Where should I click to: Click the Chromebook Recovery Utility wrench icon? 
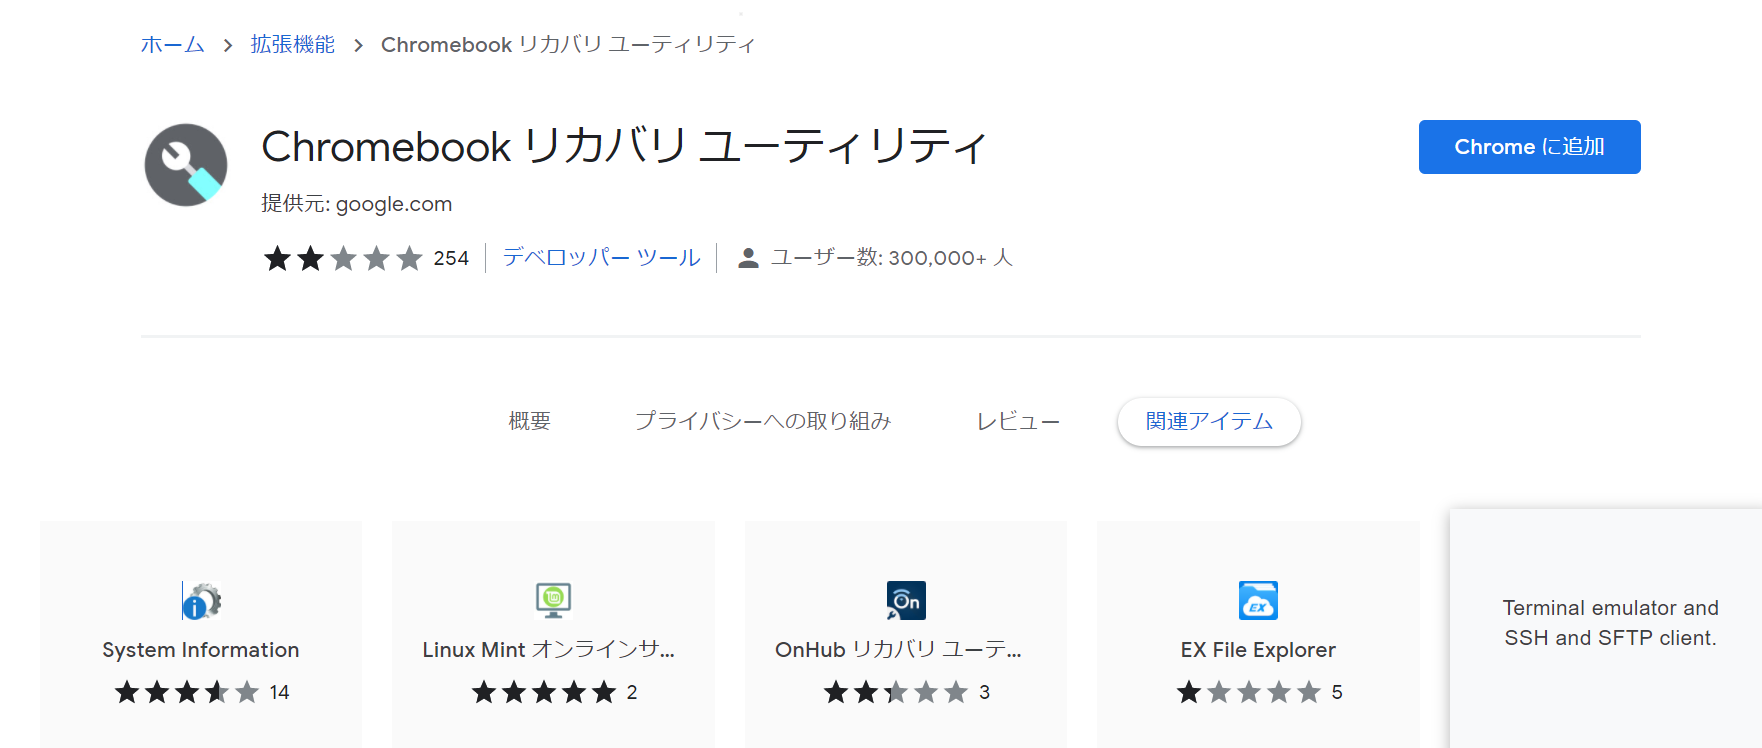pyautogui.click(x=186, y=165)
